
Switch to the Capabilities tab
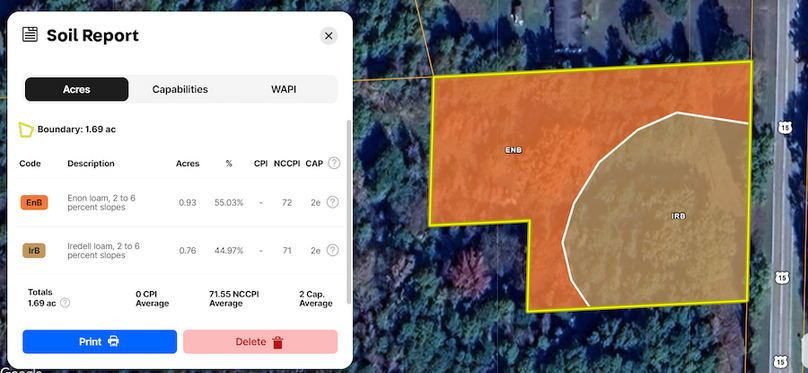click(x=180, y=90)
